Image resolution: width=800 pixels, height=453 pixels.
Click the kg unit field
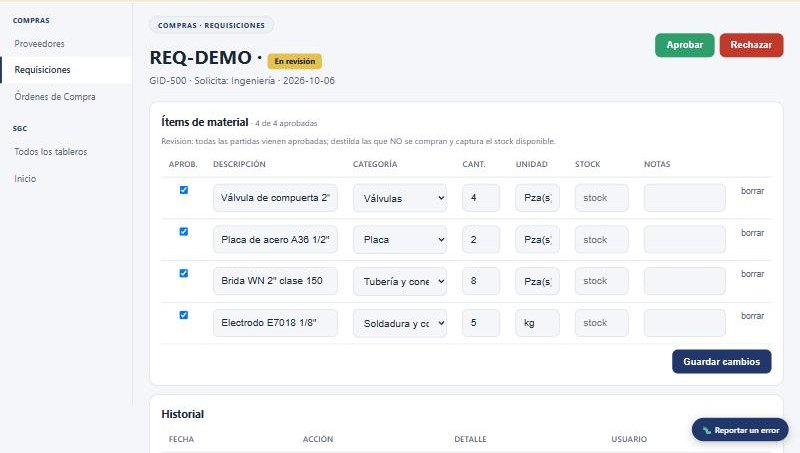point(537,323)
